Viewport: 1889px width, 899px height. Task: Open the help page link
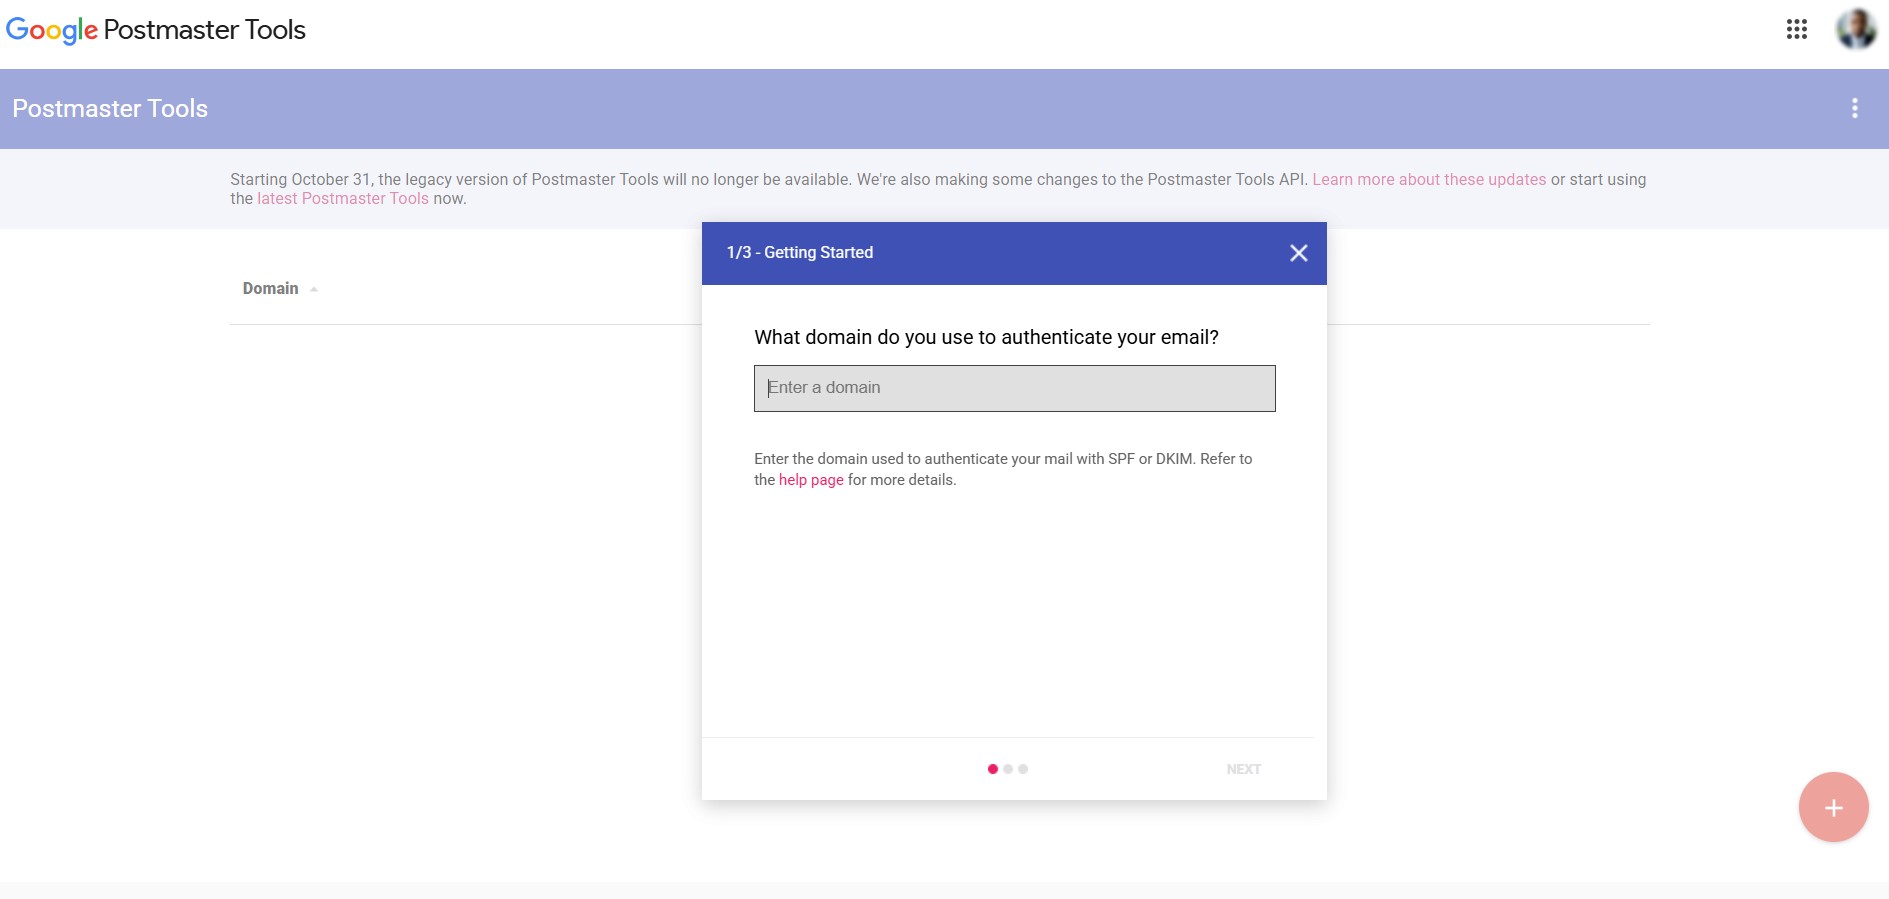(811, 480)
